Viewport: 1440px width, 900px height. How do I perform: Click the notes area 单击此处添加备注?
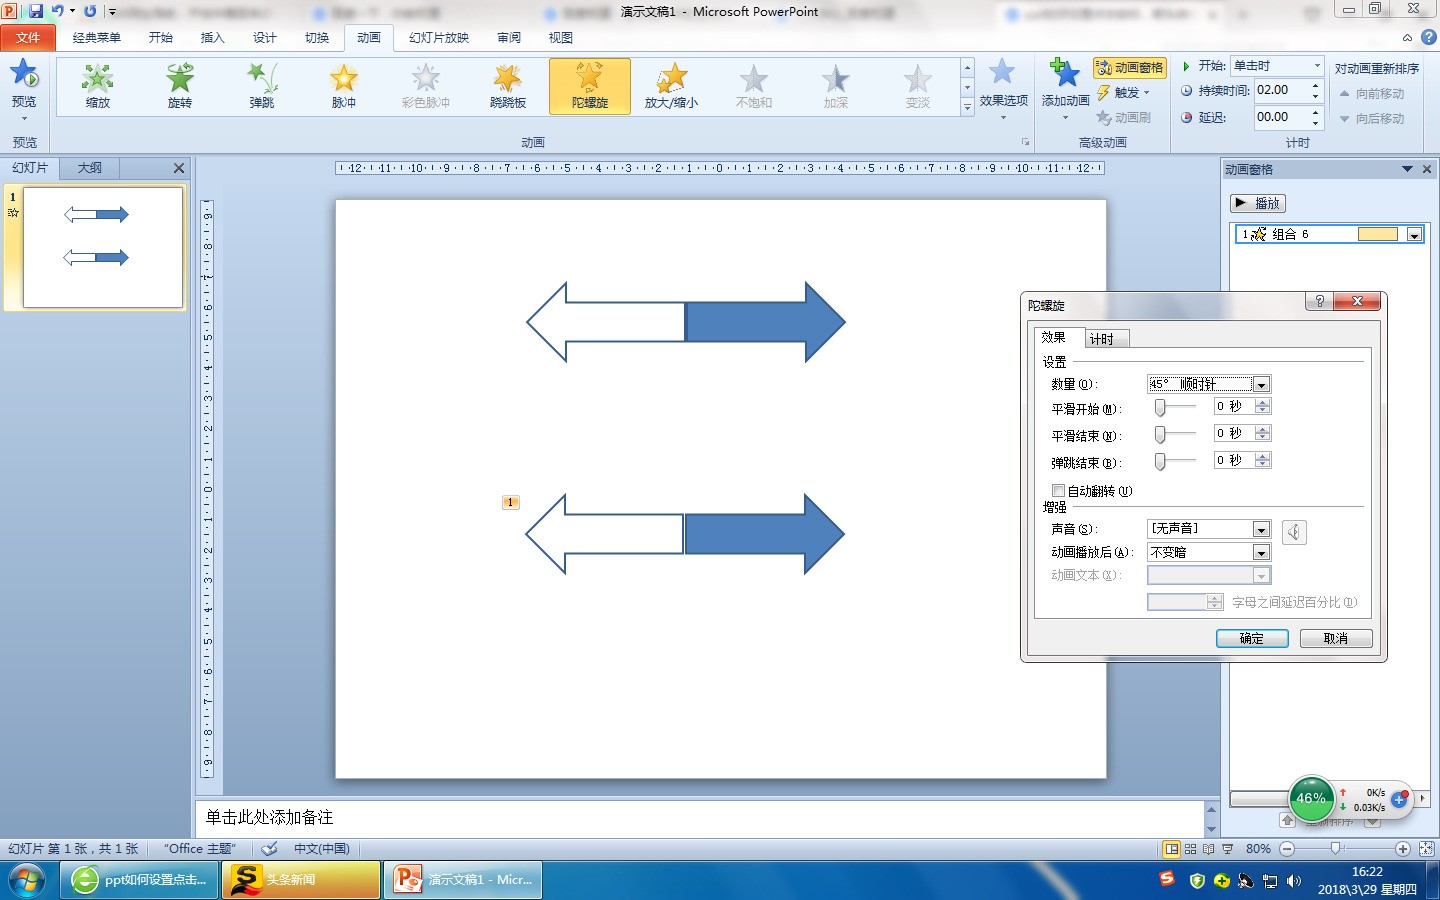click(700, 818)
